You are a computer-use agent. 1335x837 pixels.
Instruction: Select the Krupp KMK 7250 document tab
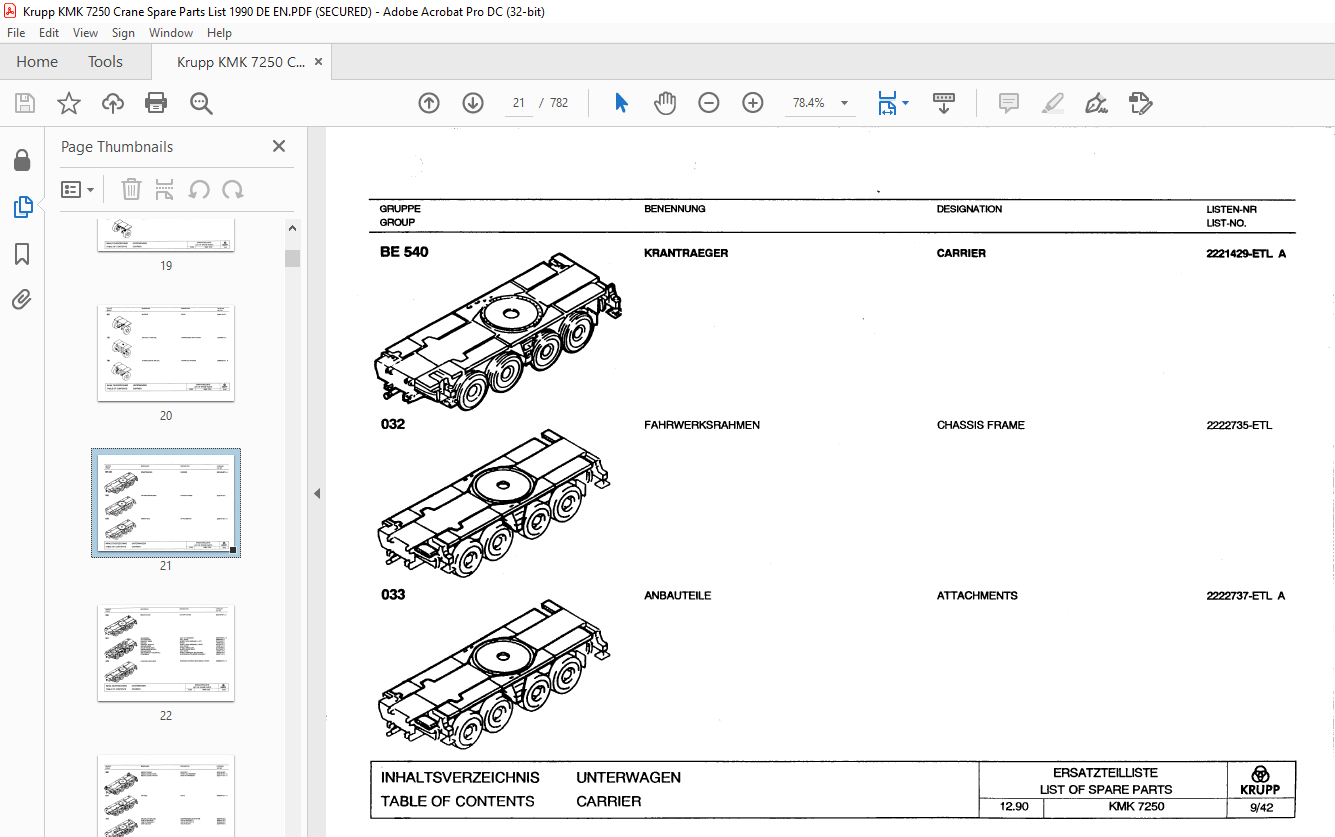[x=241, y=62]
